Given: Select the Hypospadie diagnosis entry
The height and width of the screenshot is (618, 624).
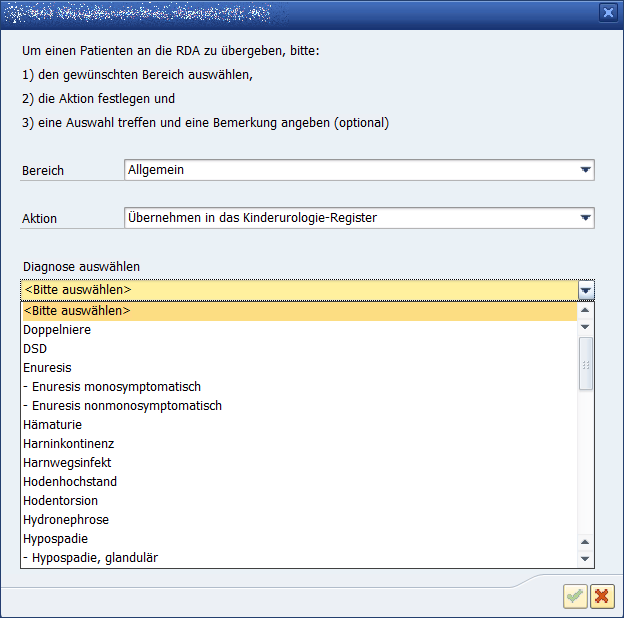Looking at the screenshot, I should [x=56, y=539].
